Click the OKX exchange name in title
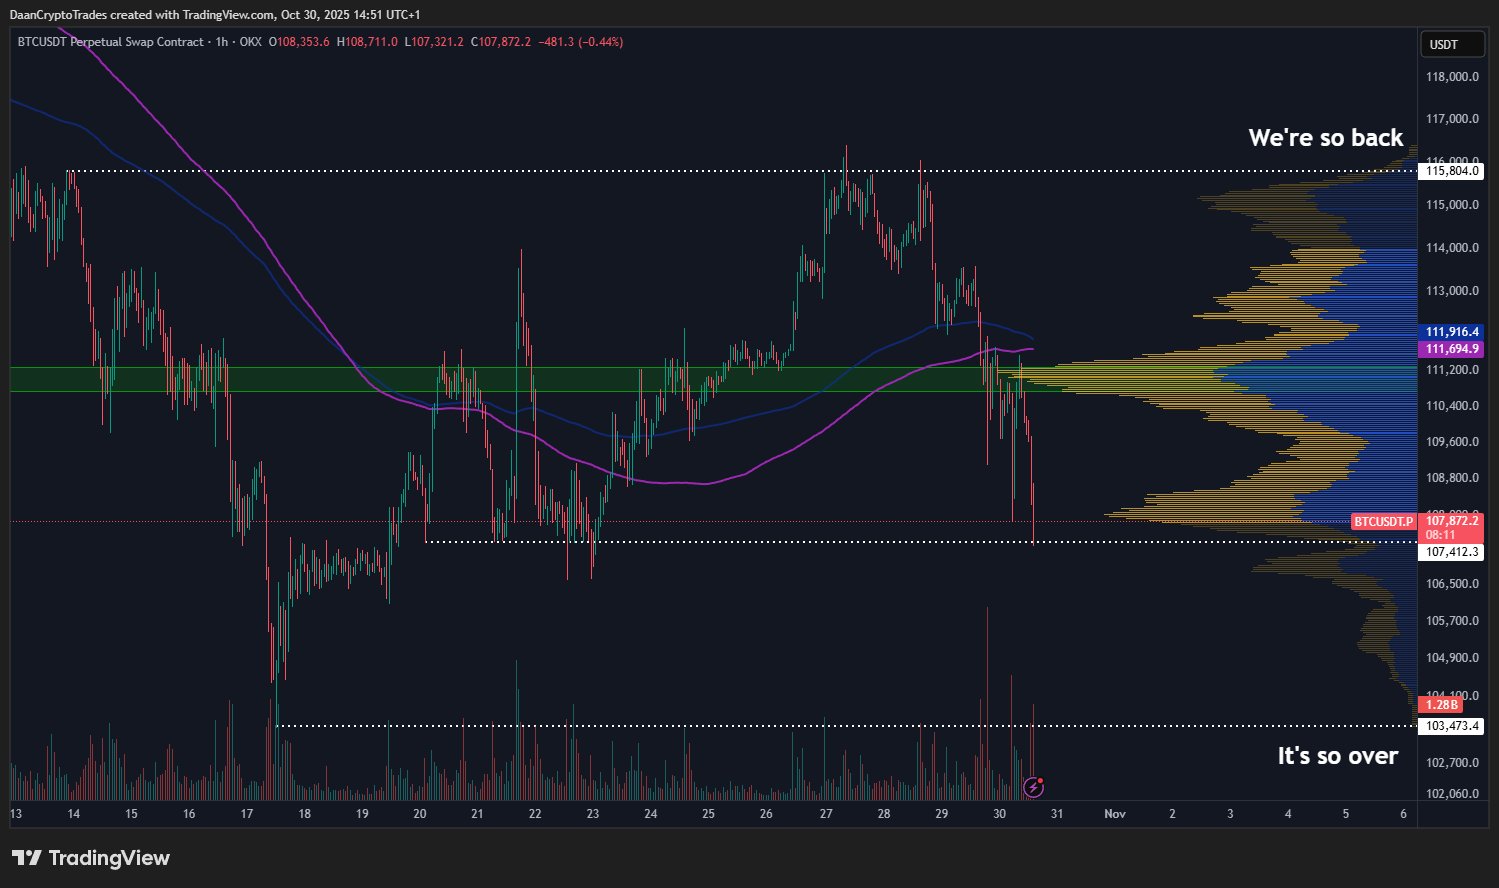Viewport: 1499px width, 888px height. pyautogui.click(x=250, y=42)
